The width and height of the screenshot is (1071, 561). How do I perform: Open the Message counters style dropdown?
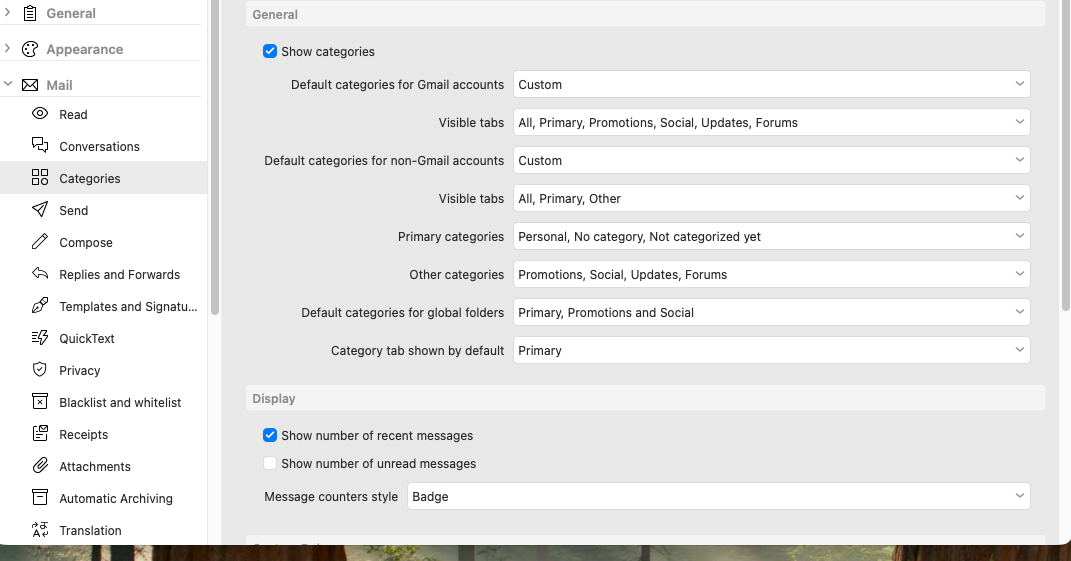coord(718,496)
